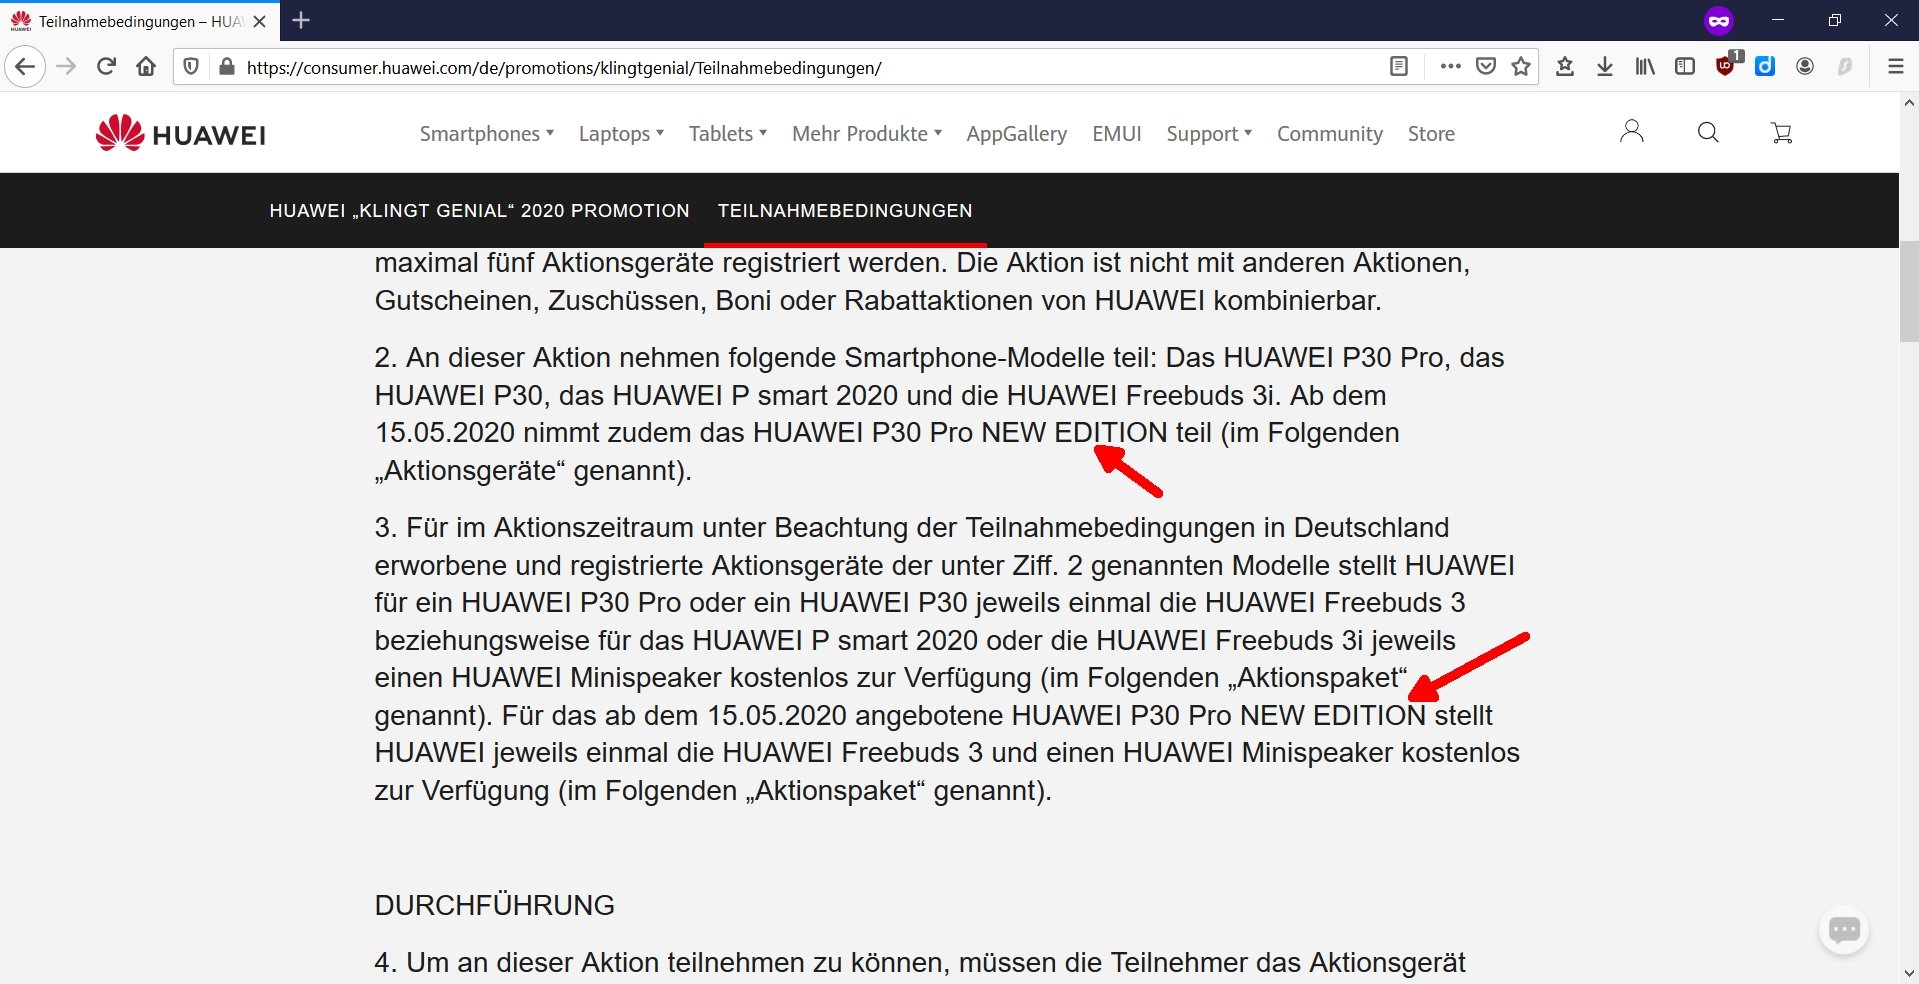Open the shopping cart

[1781, 132]
